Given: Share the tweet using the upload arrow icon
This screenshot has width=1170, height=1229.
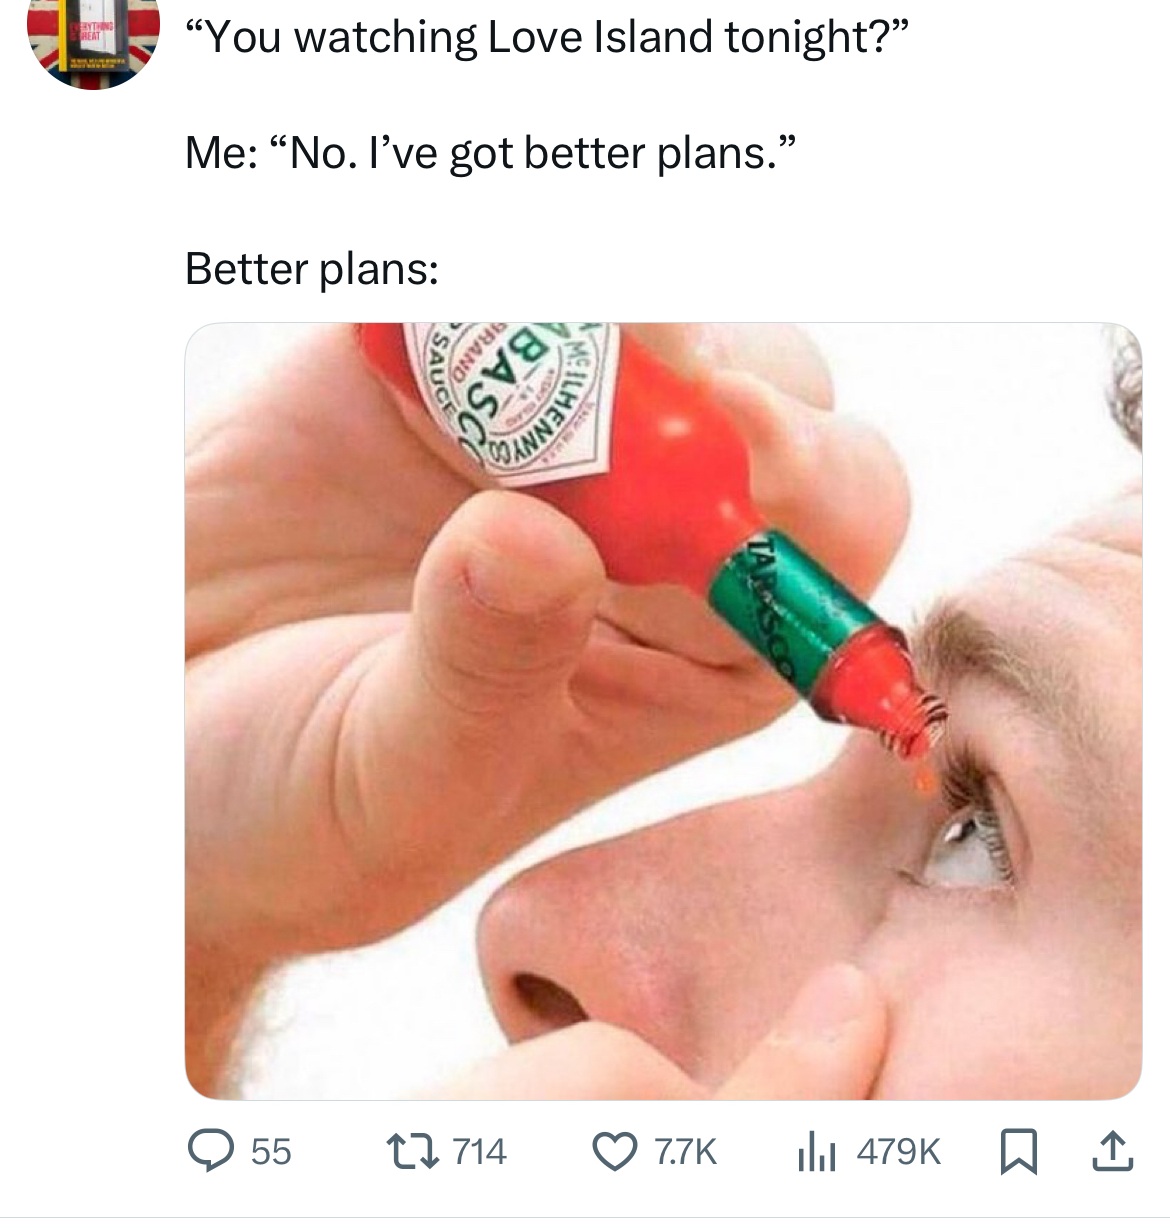Looking at the screenshot, I should (x=1114, y=1150).
